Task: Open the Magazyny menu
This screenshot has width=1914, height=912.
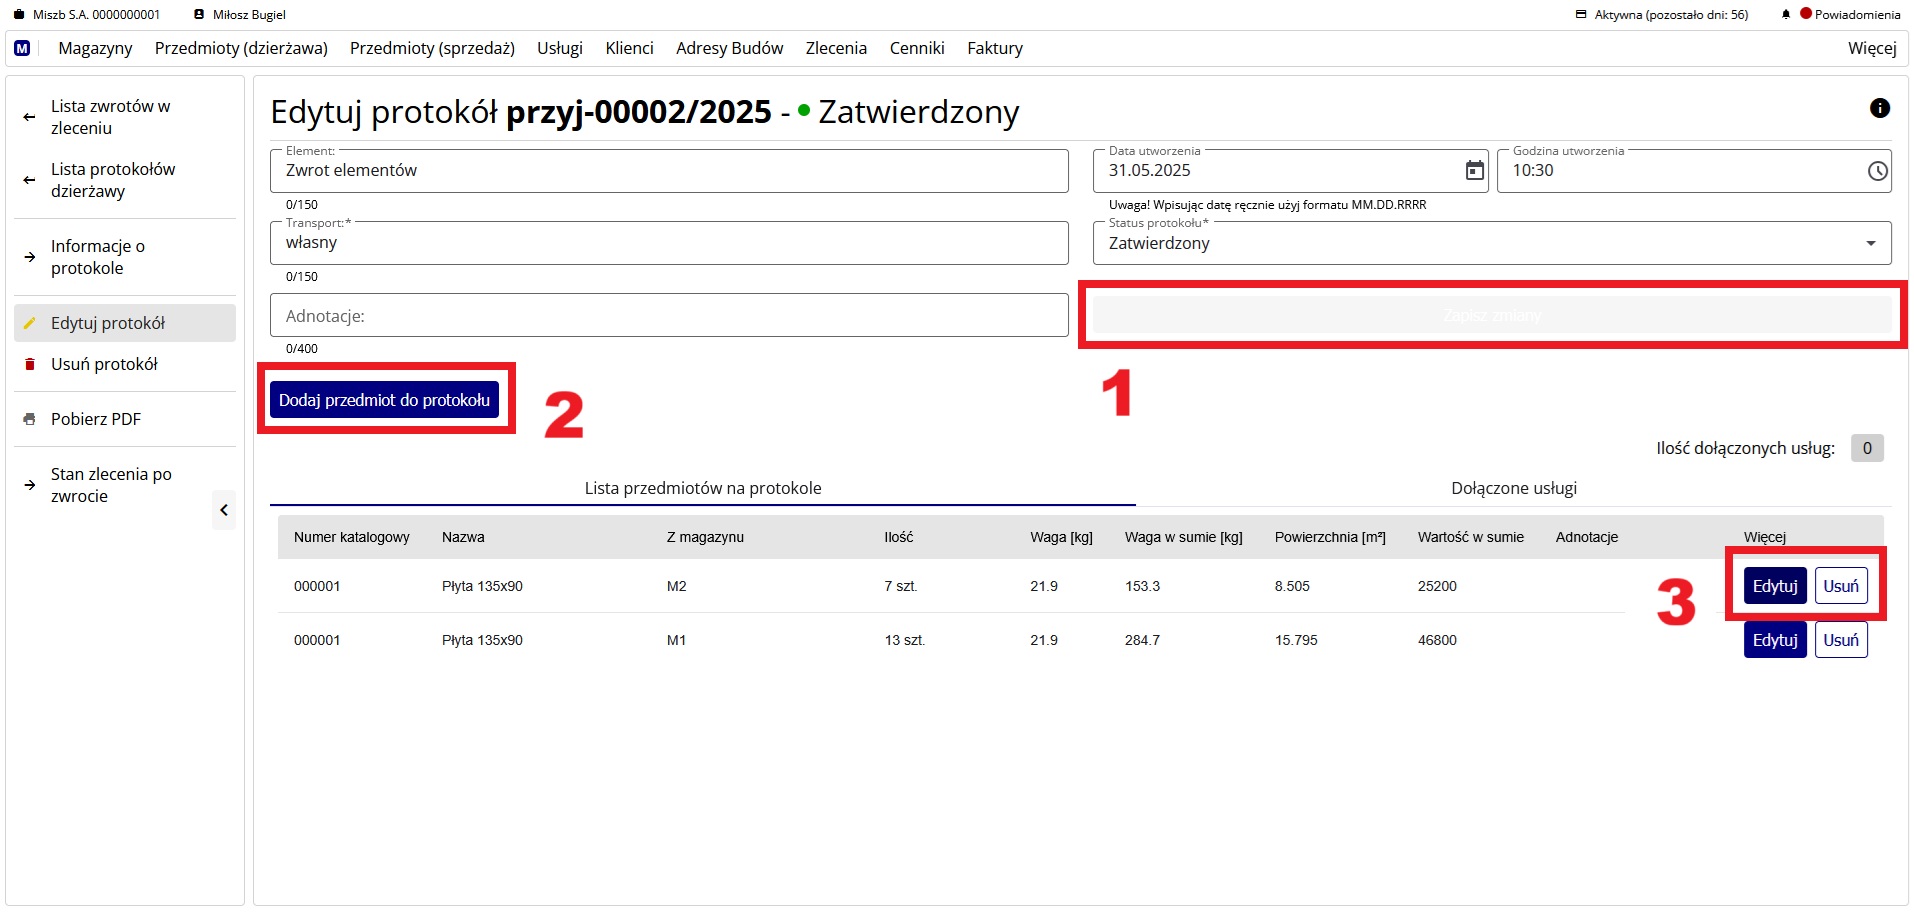Action: coord(95,48)
